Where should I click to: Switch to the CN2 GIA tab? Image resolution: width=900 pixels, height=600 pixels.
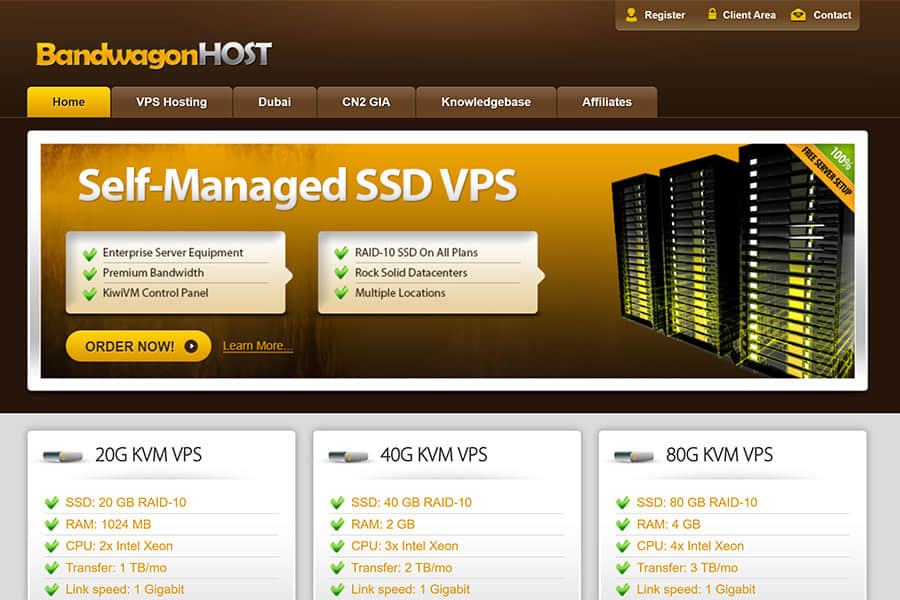click(366, 102)
